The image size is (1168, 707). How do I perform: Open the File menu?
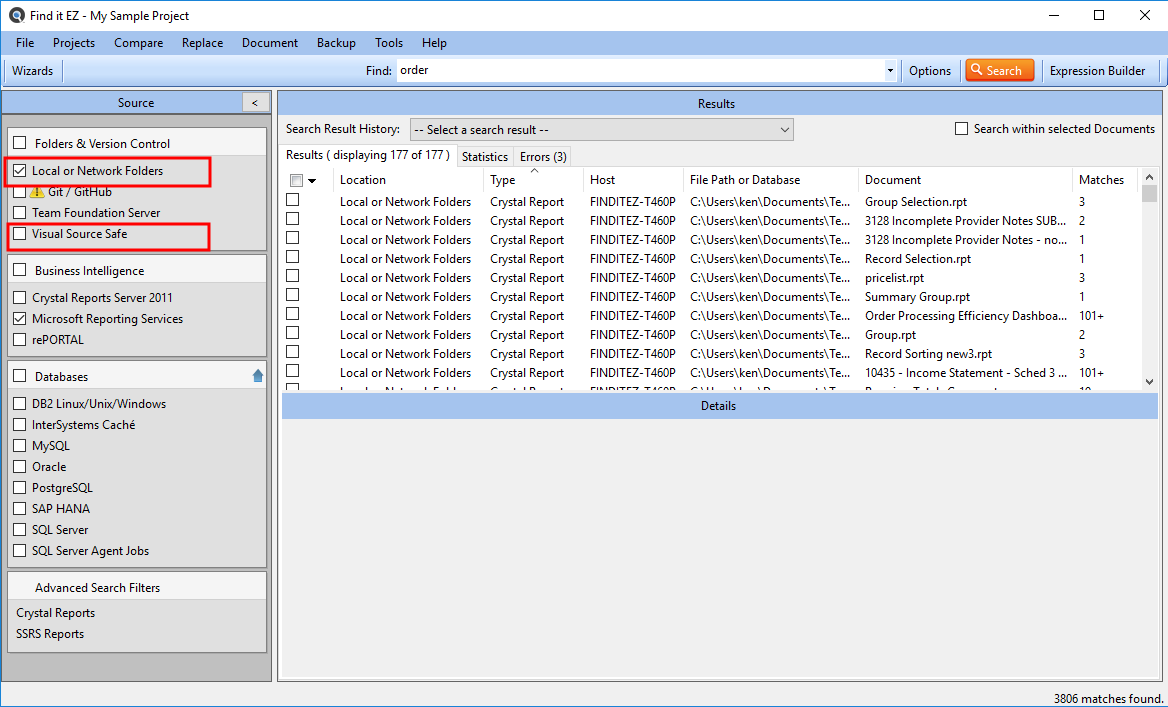pyautogui.click(x=25, y=42)
